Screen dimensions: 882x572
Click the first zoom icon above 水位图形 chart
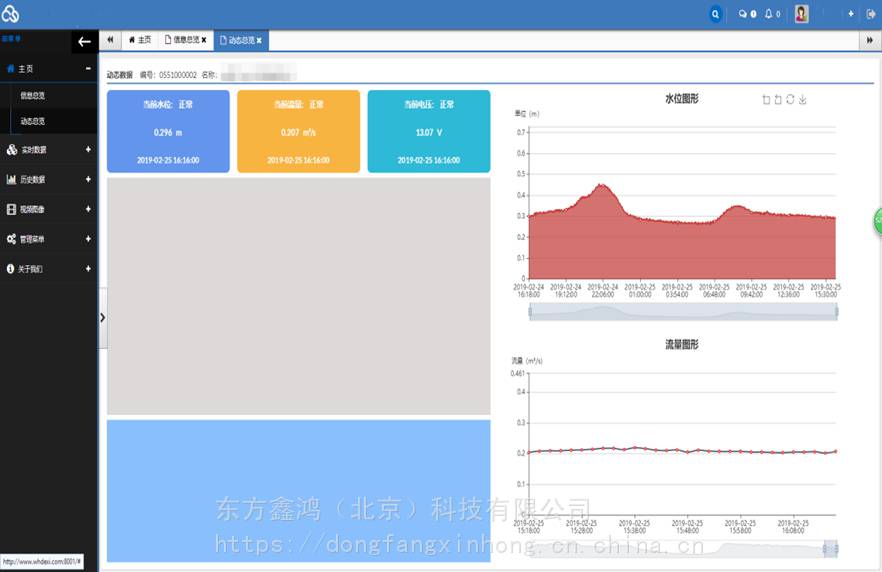[766, 99]
